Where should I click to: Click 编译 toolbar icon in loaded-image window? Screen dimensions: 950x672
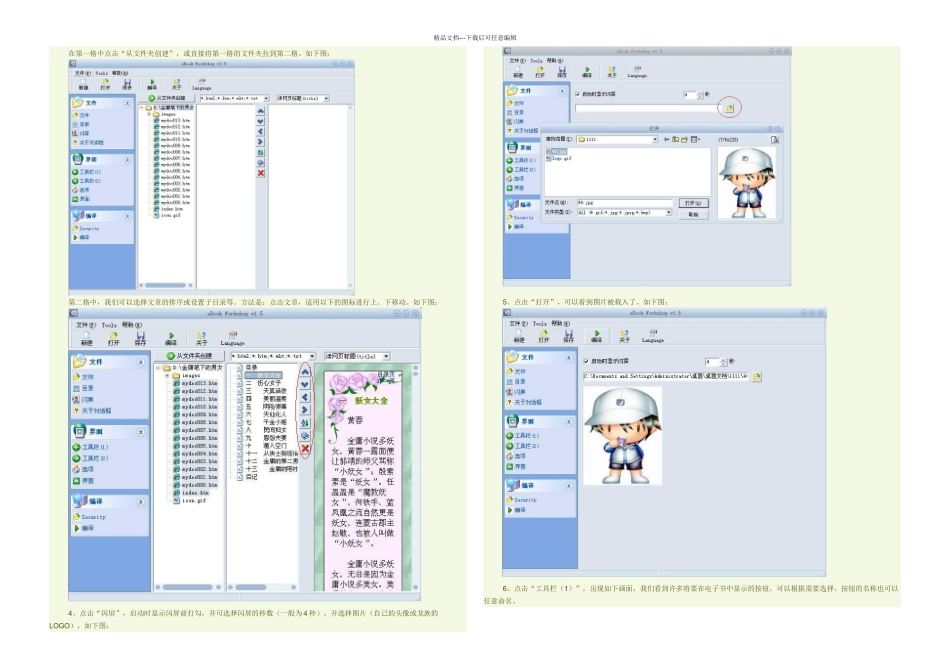click(597, 336)
